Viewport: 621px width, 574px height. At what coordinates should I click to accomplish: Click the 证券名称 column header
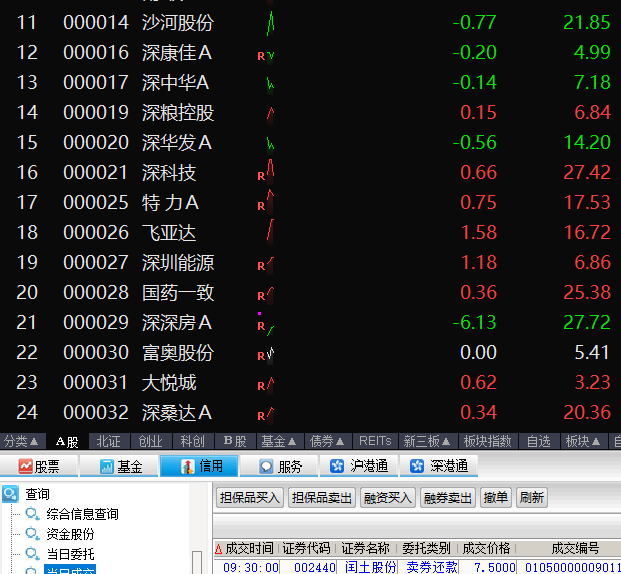[x=366, y=548]
